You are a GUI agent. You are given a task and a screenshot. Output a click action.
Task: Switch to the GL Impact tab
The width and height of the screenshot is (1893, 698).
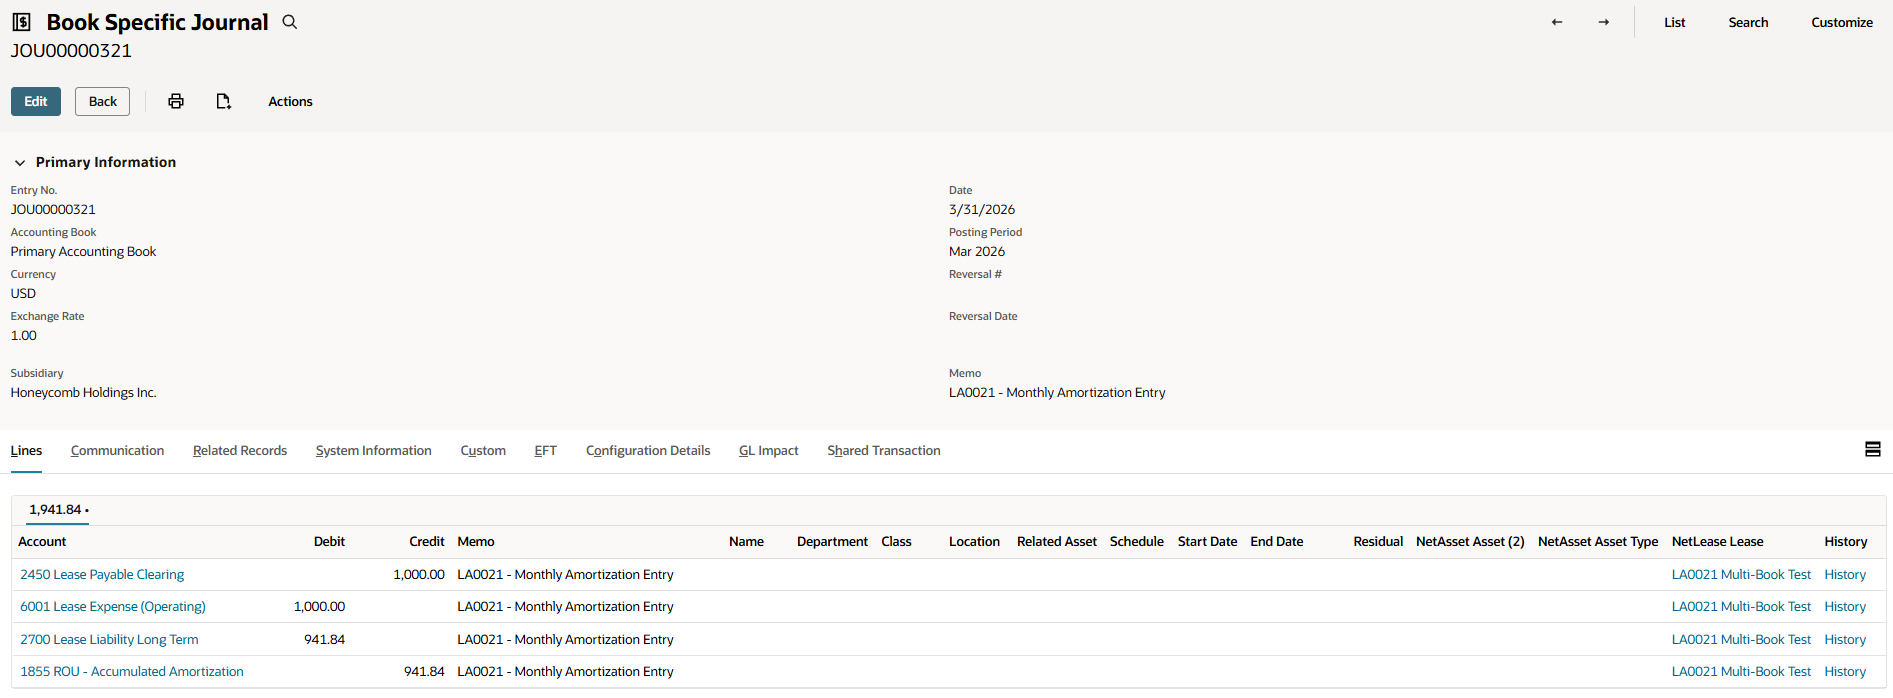point(768,451)
